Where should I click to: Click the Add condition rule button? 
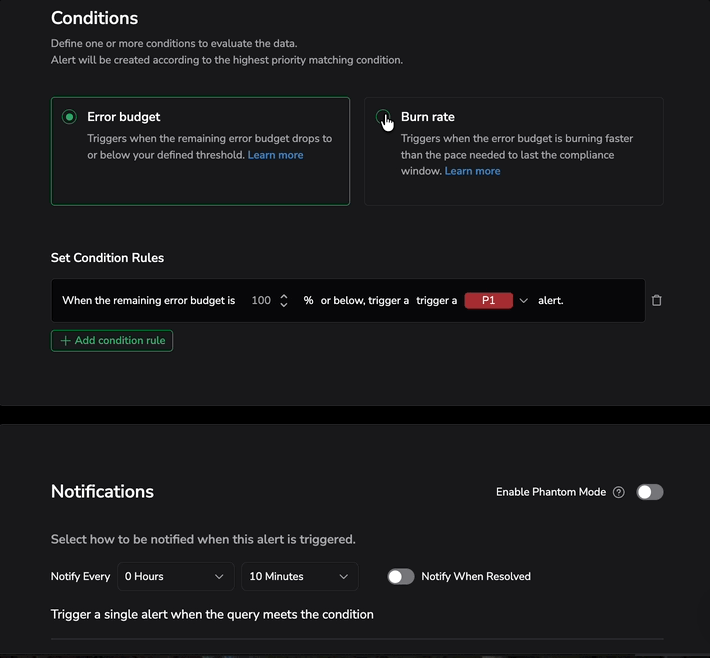[112, 341]
